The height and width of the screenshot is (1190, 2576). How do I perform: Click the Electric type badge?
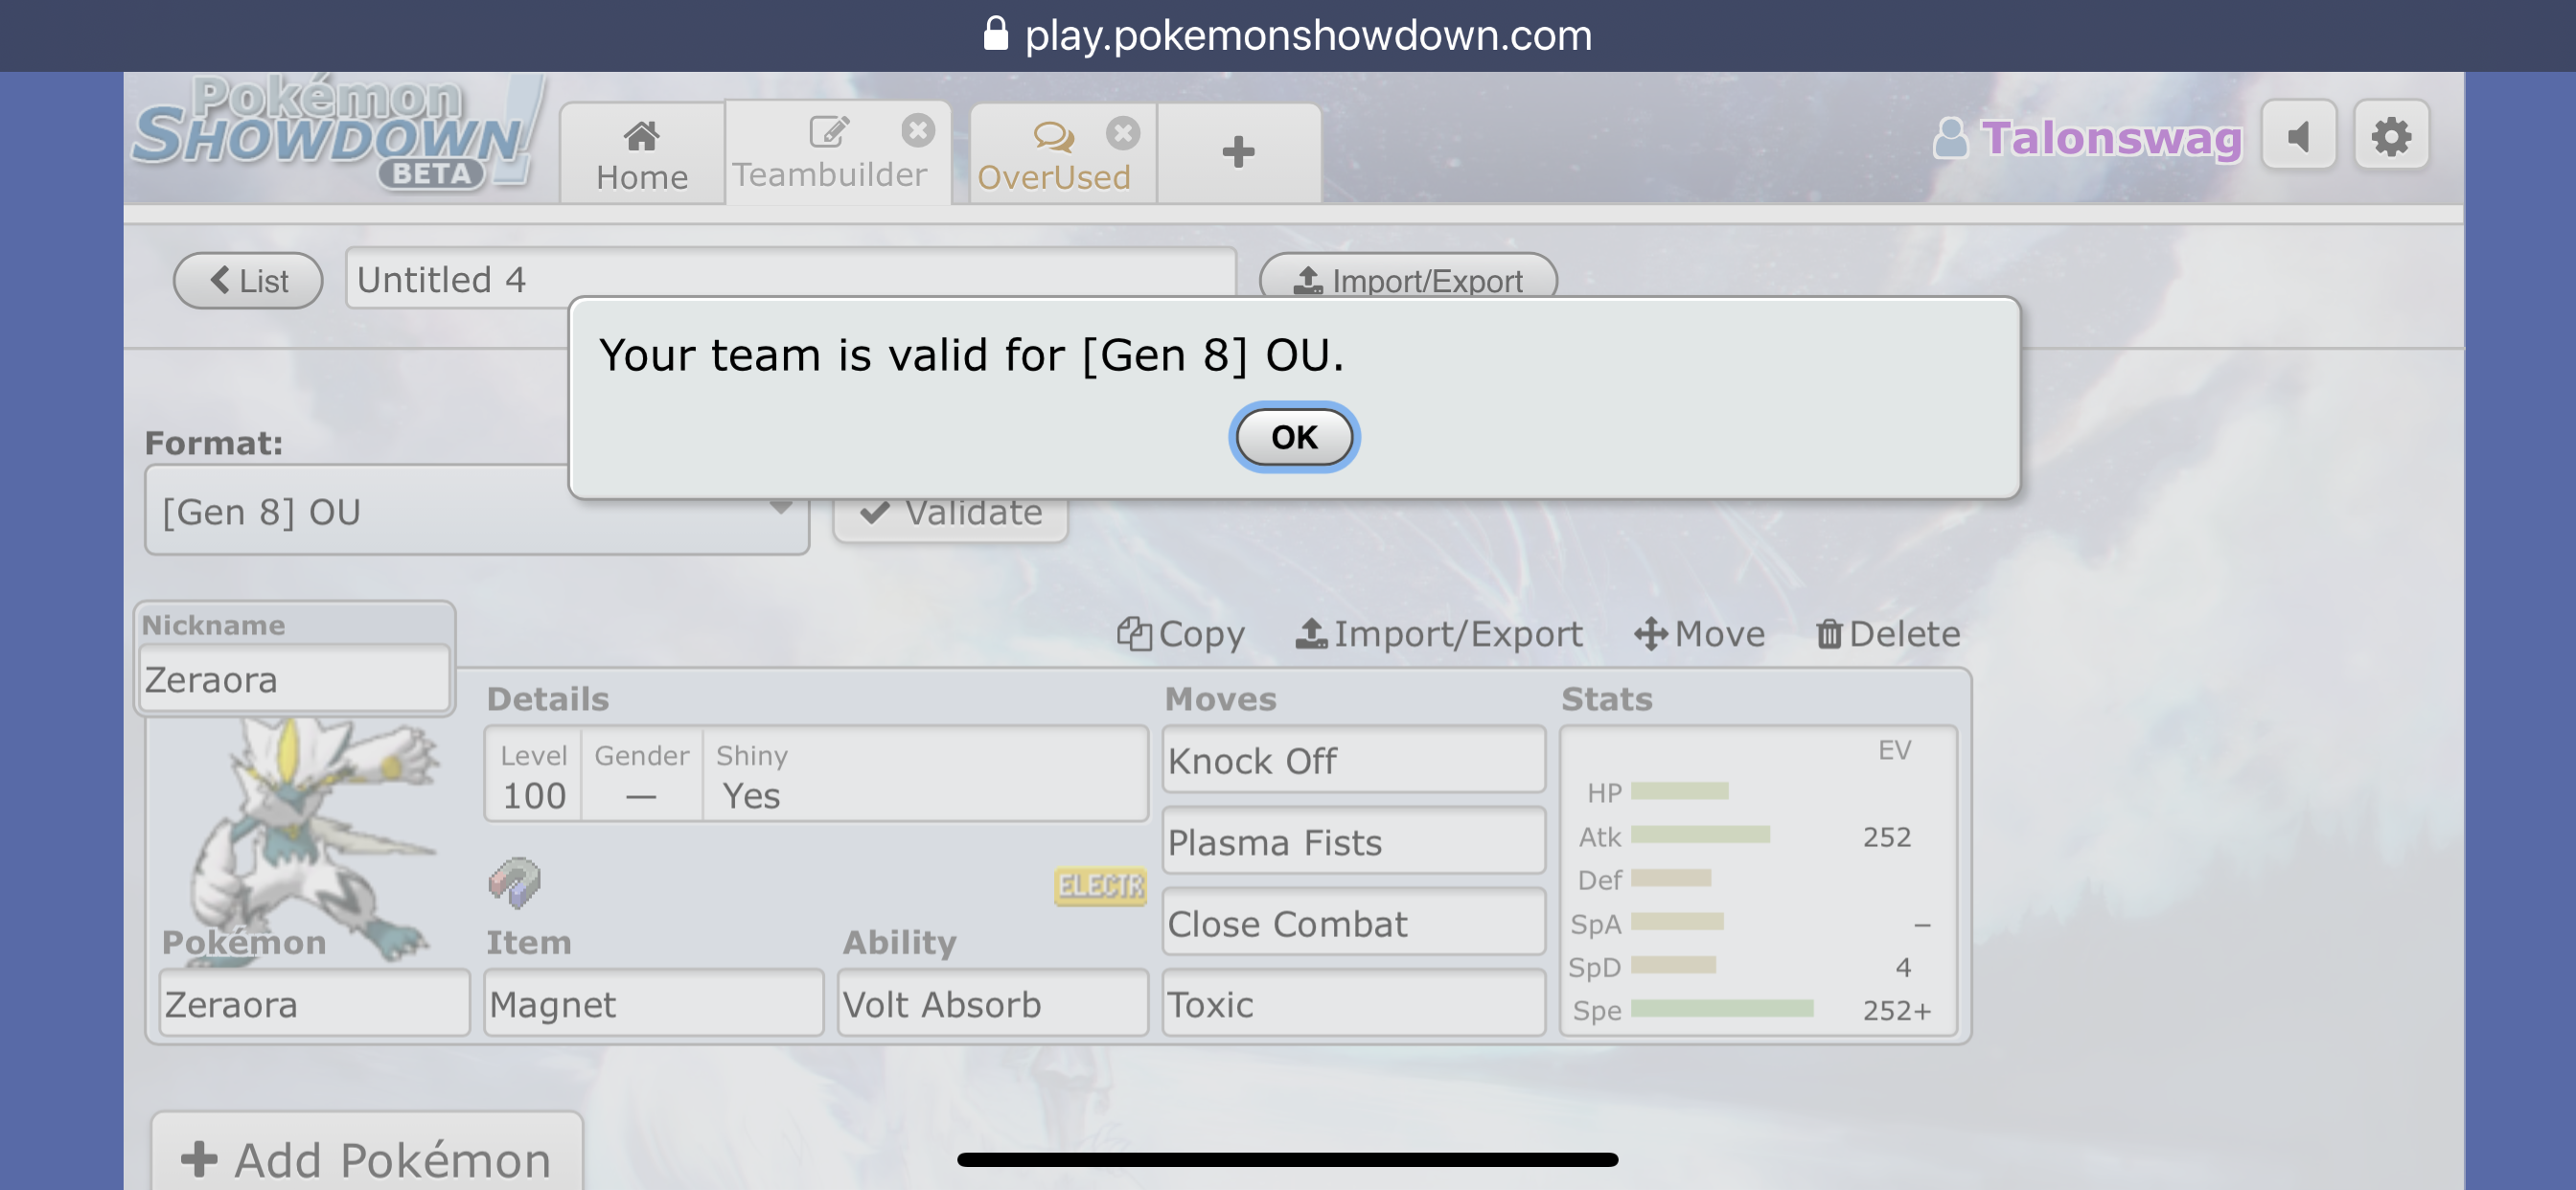point(1099,885)
